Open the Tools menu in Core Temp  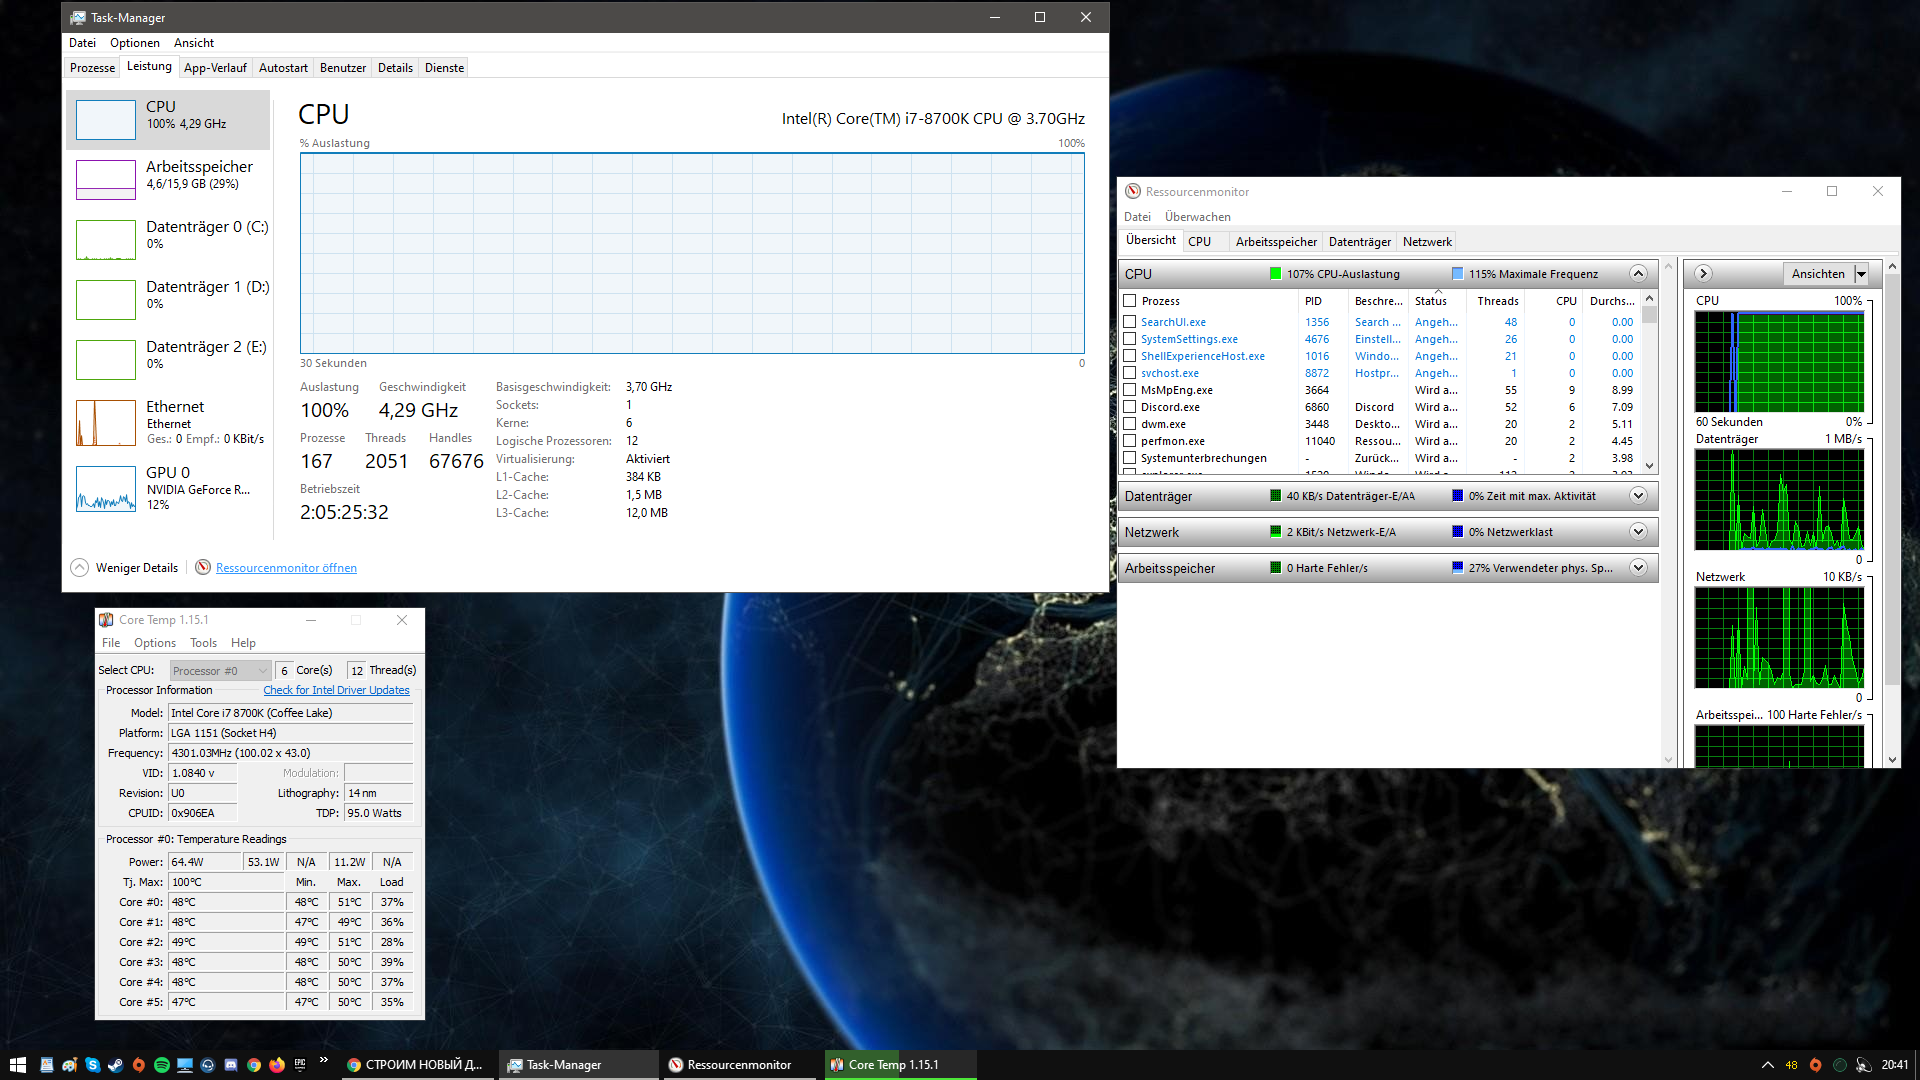(x=203, y=643)
